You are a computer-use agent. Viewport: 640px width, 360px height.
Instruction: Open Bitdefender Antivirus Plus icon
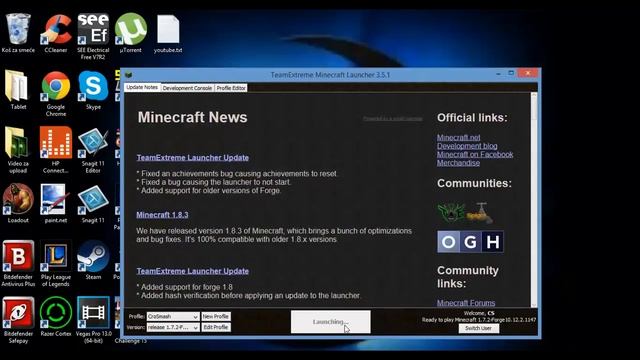click(x=18, y=263)
